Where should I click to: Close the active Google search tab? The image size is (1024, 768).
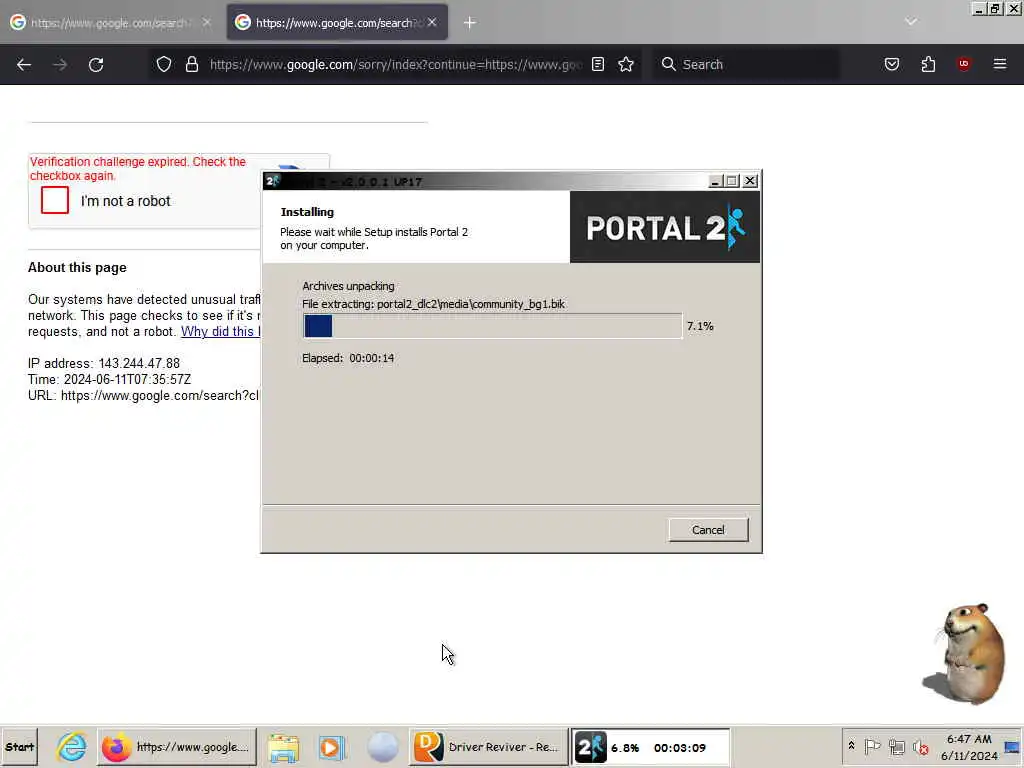[432, 23]
